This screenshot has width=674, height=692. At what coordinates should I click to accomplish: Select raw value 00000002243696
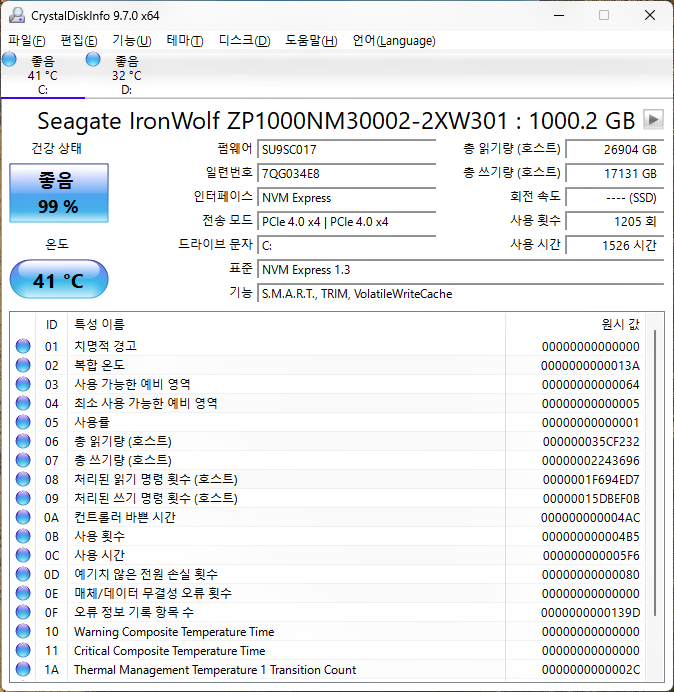[591, 461]
